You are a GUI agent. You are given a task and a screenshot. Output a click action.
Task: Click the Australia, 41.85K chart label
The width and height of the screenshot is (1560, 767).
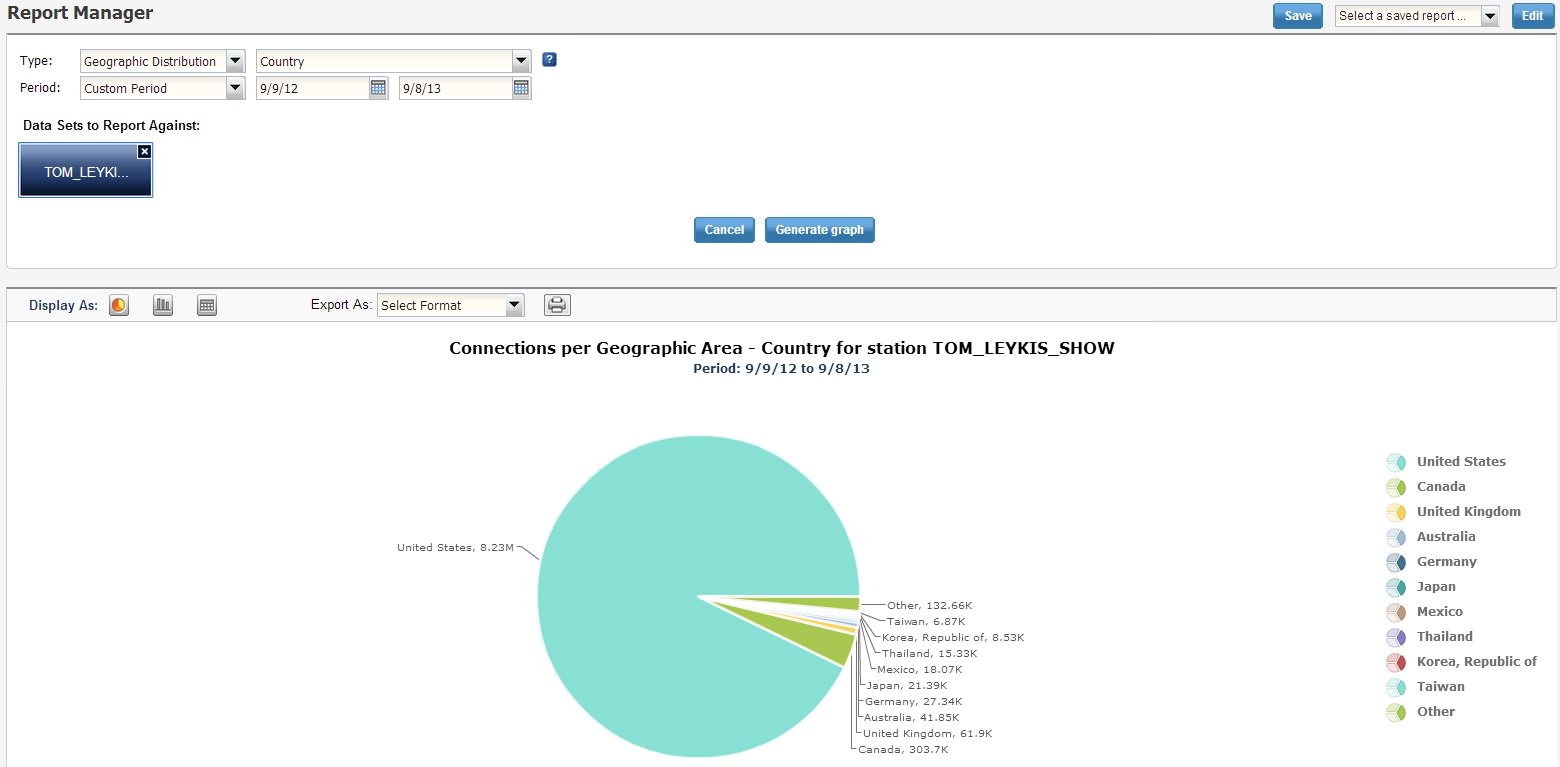(x=911, y=717)
